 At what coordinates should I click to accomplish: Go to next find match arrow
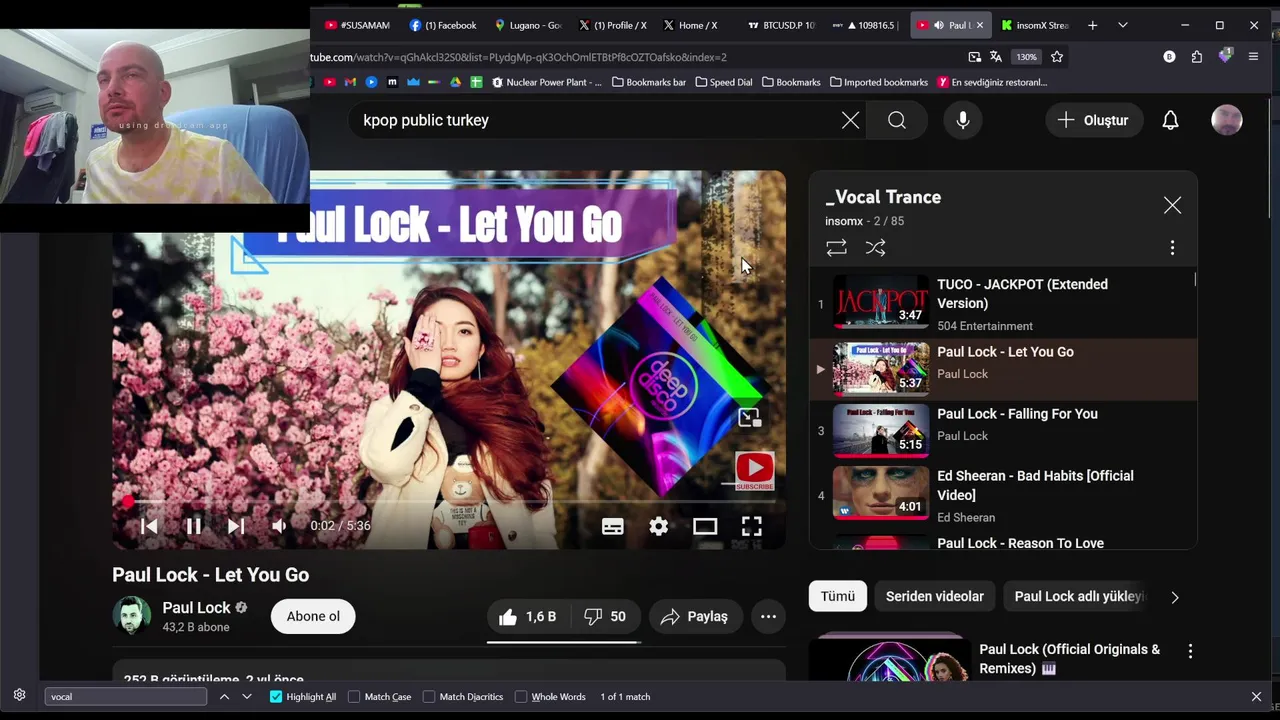click(247, 696)
